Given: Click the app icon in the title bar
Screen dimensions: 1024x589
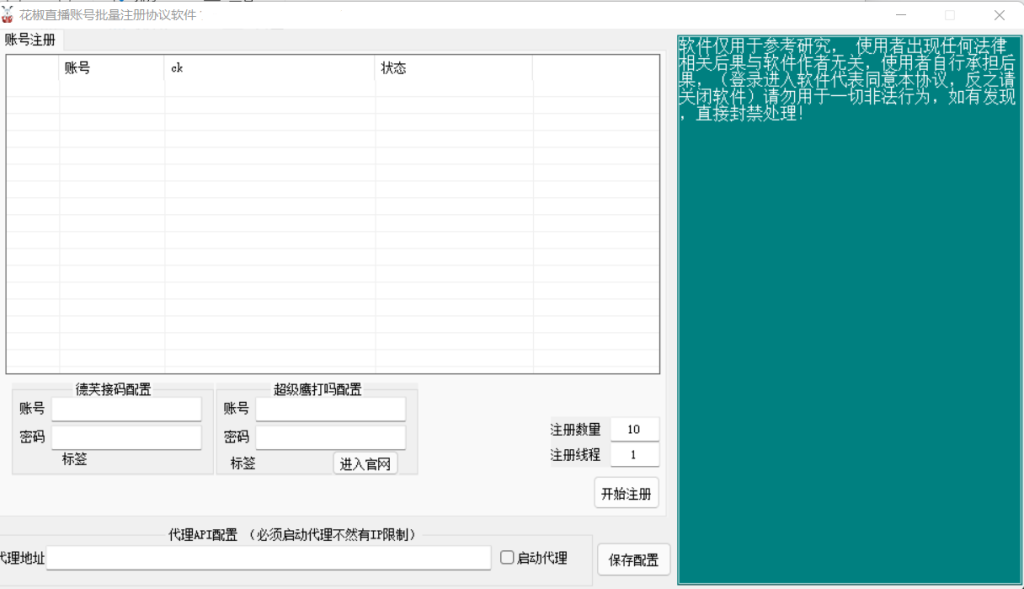Looking at the screenshot, I should (x=7, y=15).
